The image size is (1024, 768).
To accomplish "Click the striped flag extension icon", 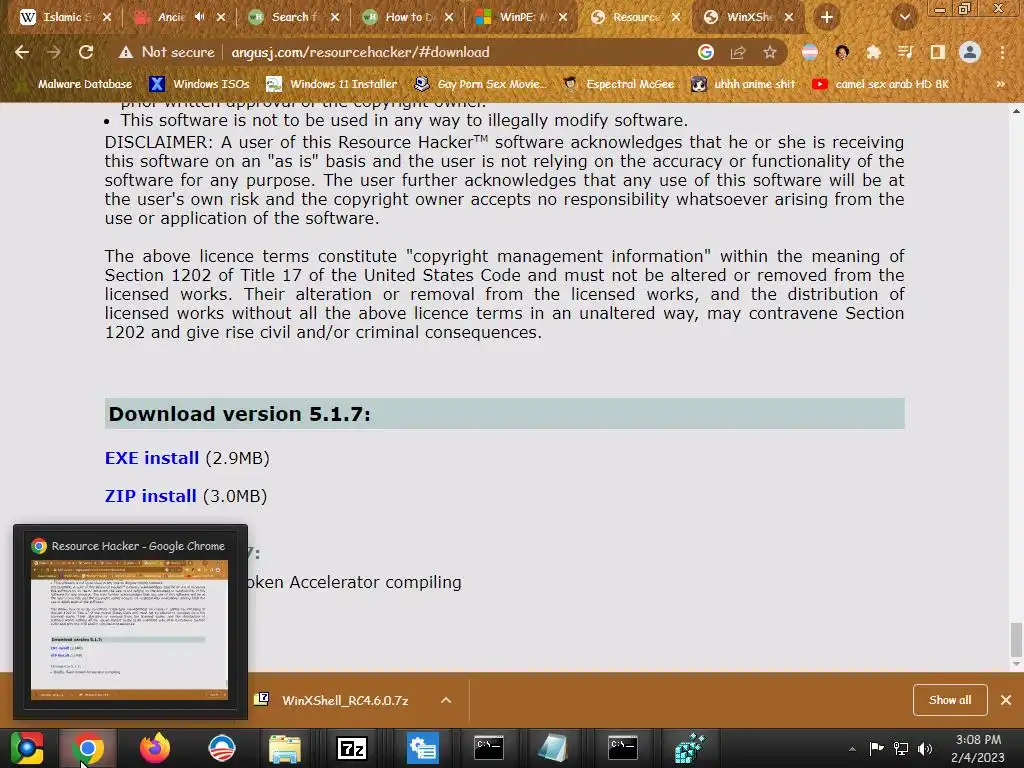I will tap(810, 52).
